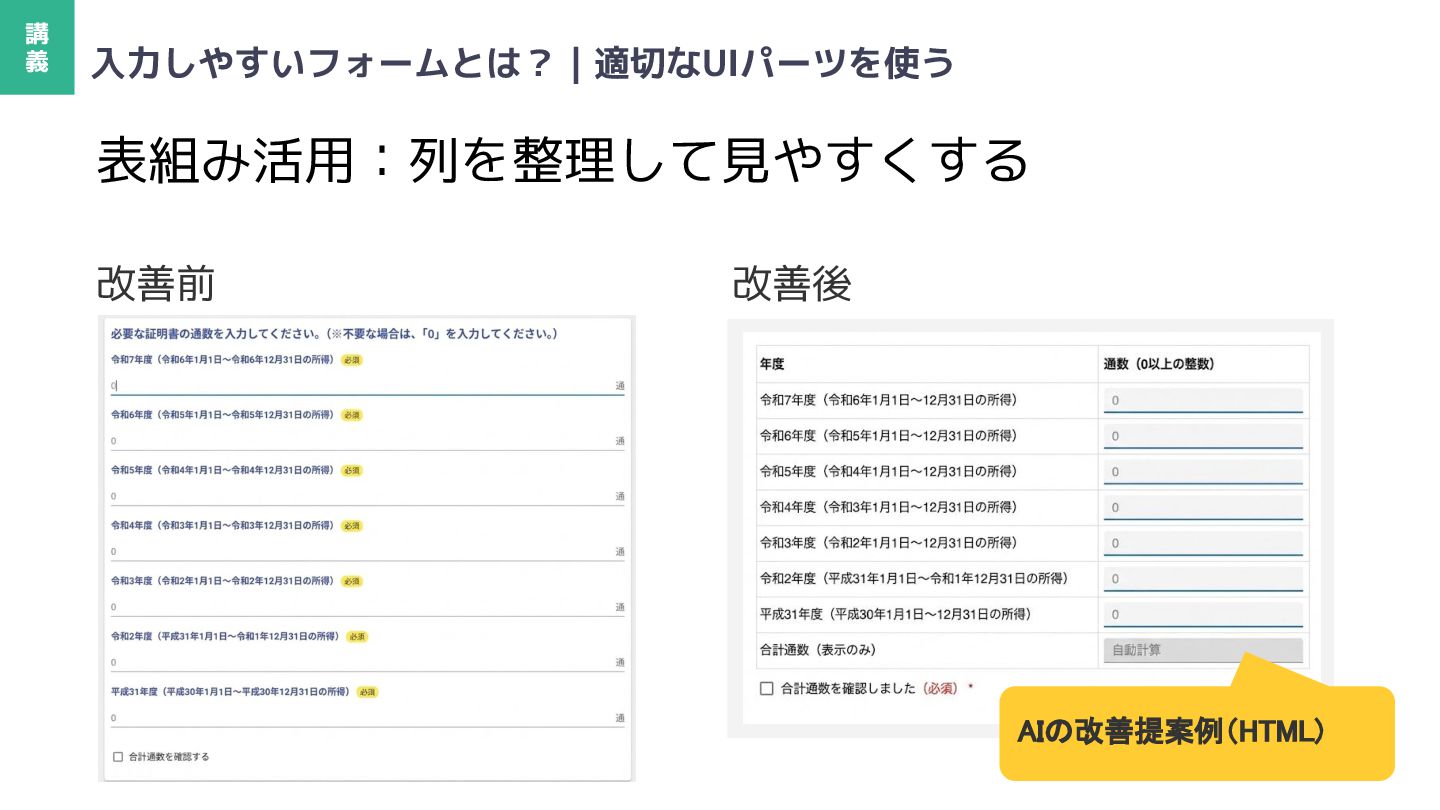Click the 令和4年度 input in the 改善前 form
Image resolution: width=1440 pixels, height=810 pixels.
pos(360,552)
